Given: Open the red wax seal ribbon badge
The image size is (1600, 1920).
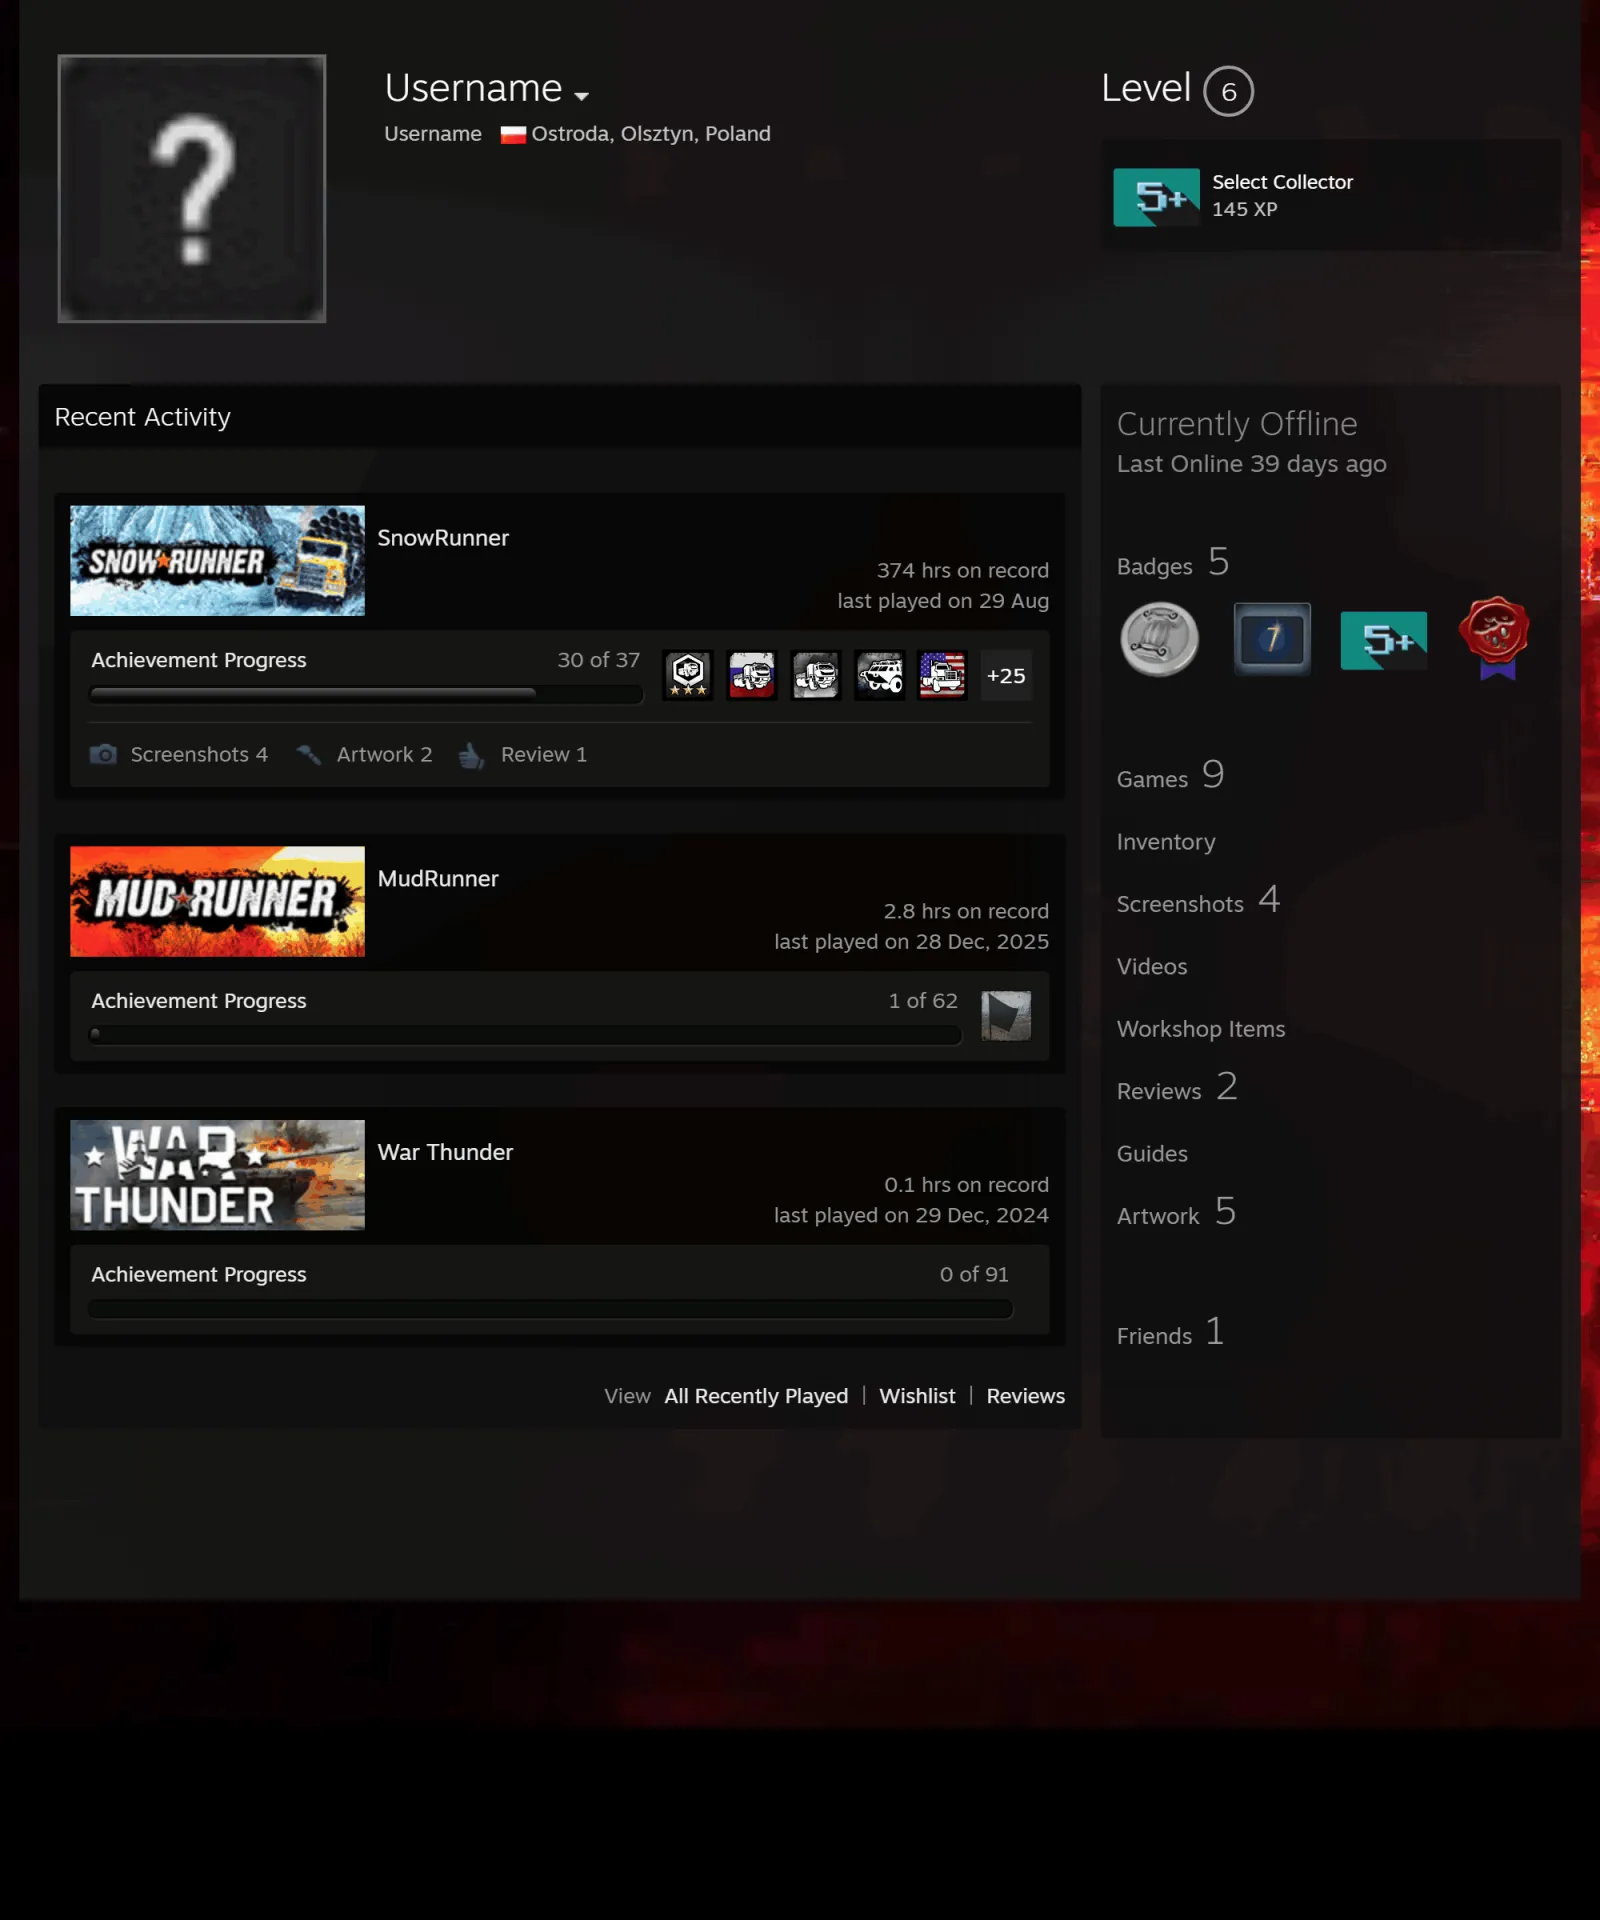Looking at the screenshot, I should (x=1495, y=638).
